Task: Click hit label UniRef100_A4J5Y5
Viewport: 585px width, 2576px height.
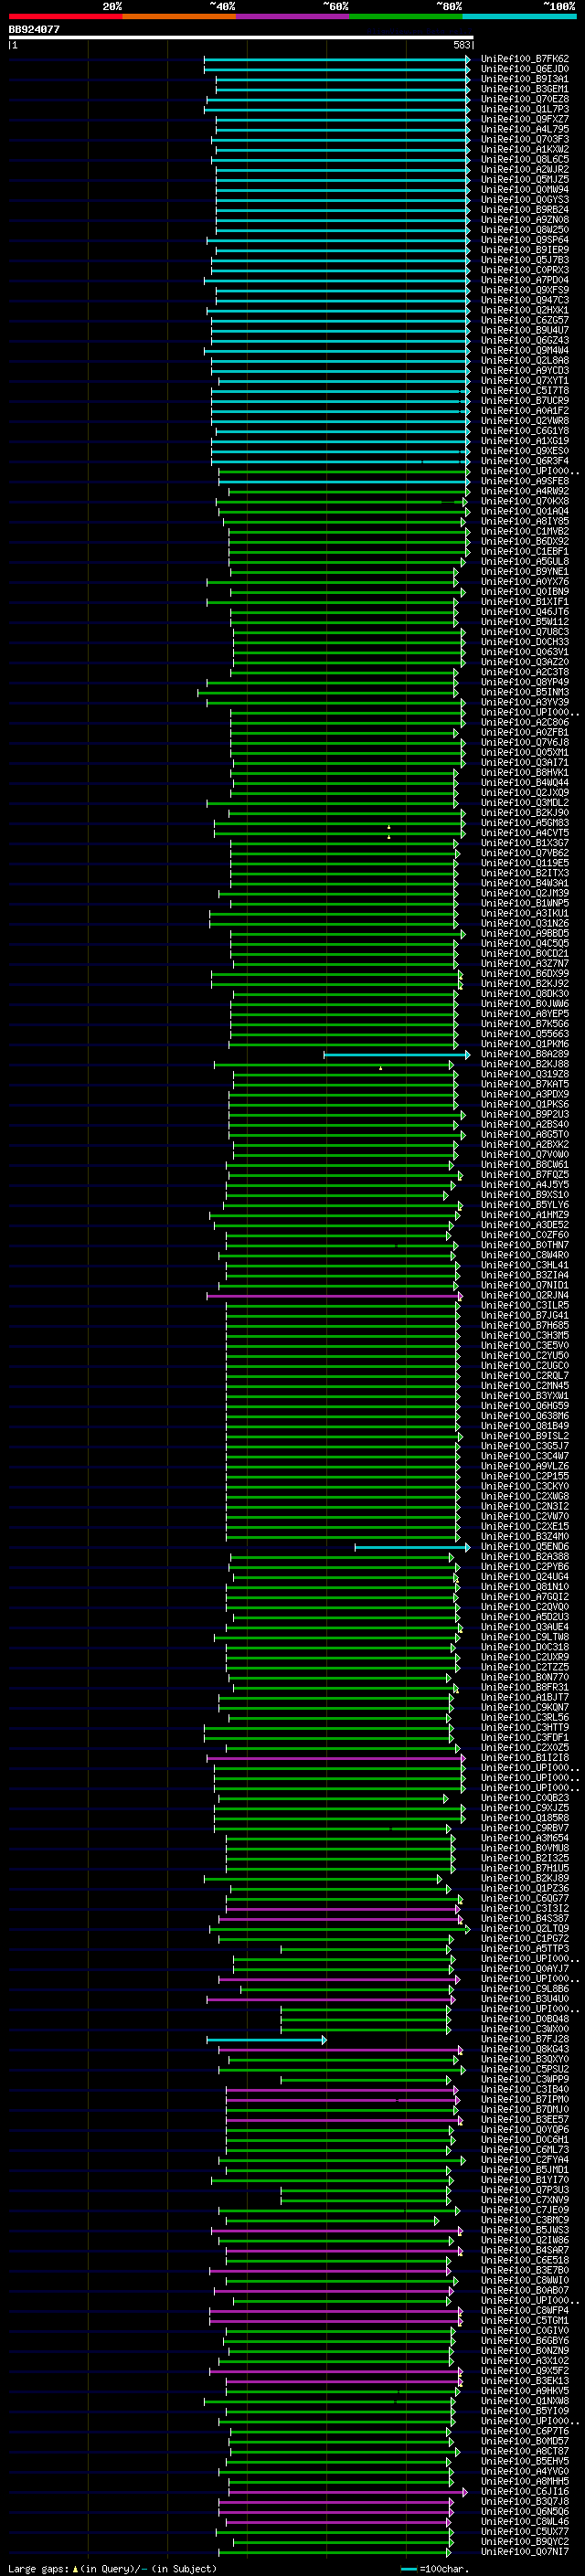Action: pos(525,1185)
